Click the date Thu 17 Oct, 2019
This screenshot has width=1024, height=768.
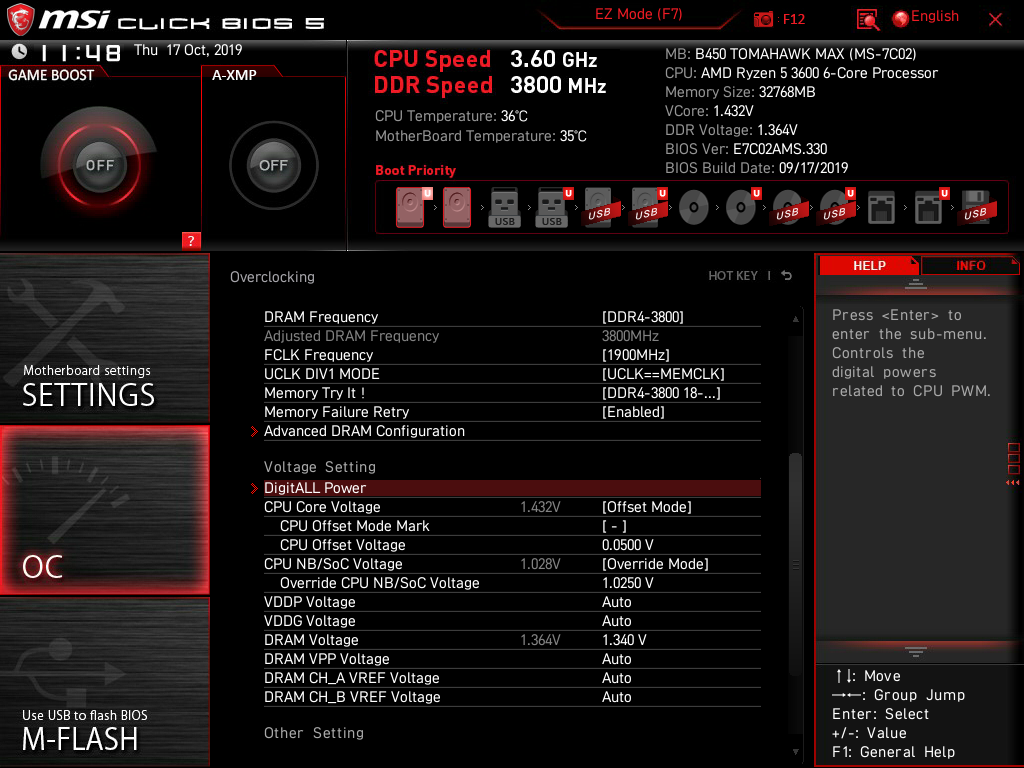pyautogui.click(x=188, y=50)
